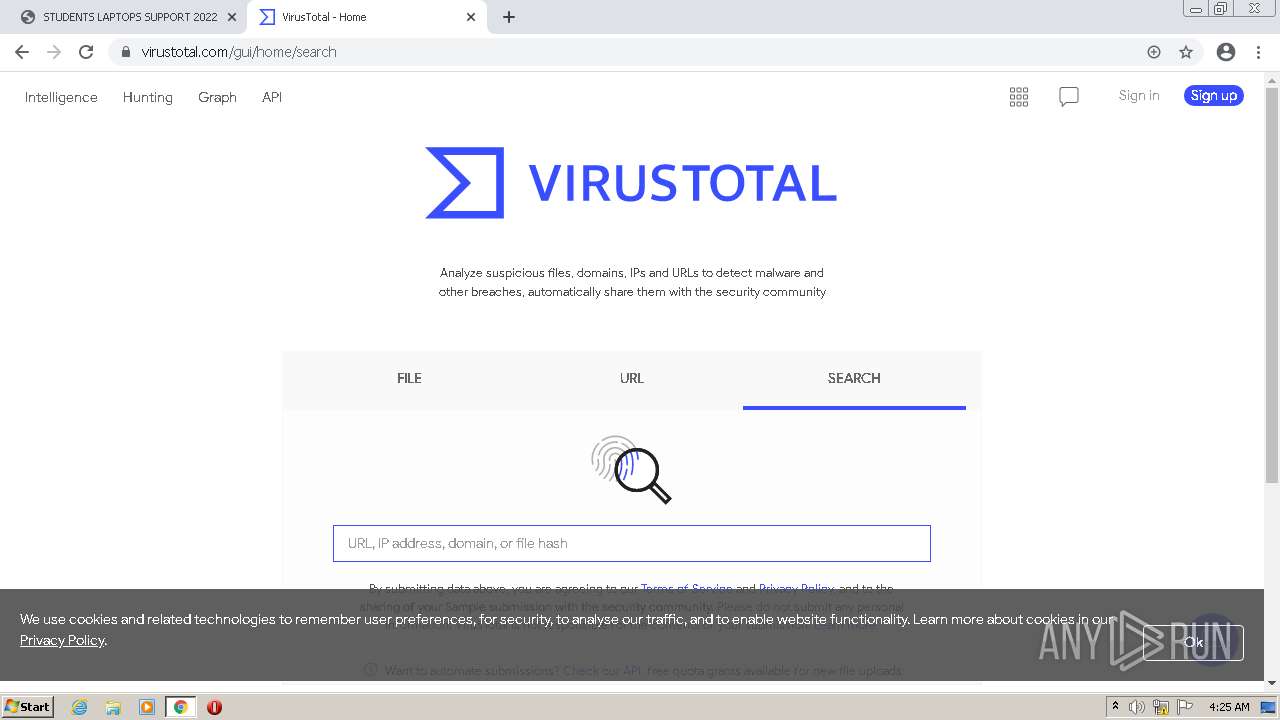Open media player taskbar icon

coord(147,707)
